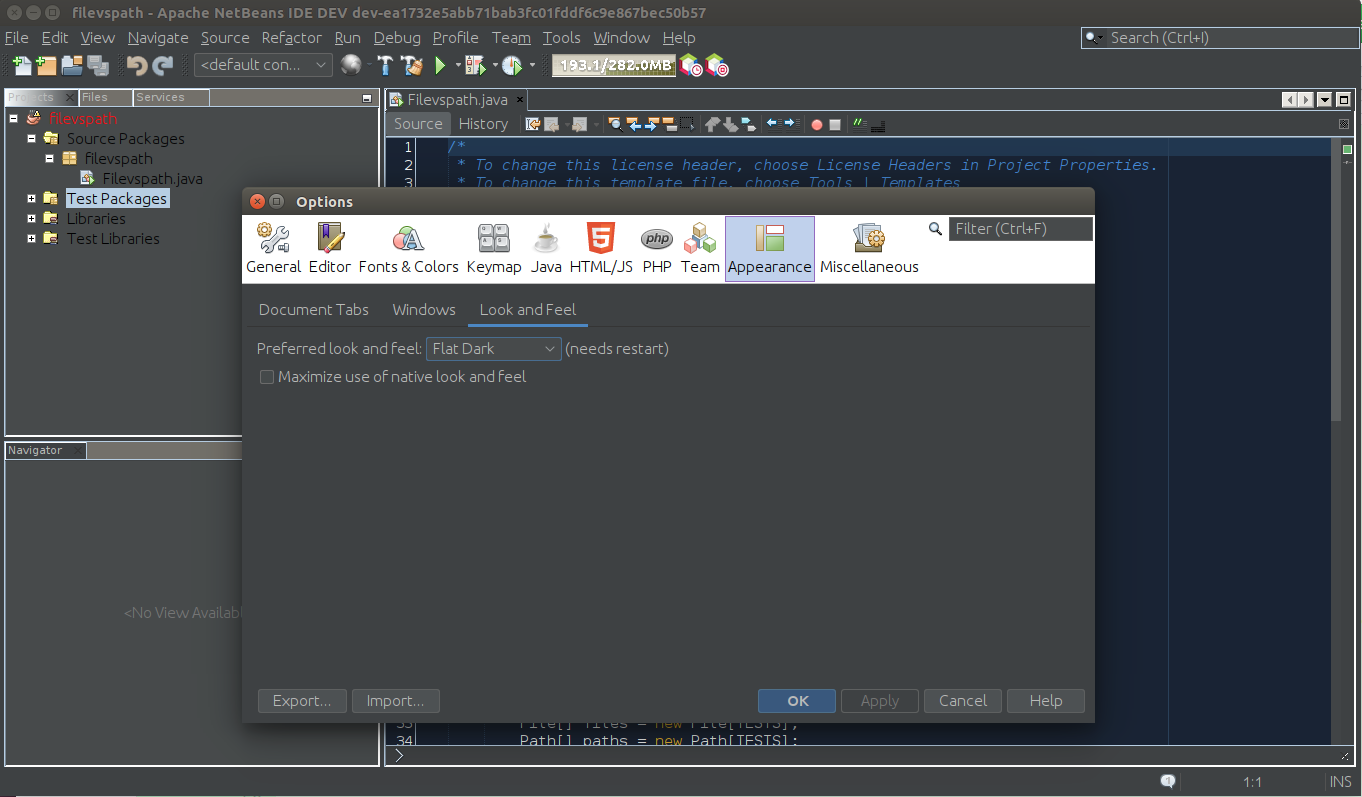Screen dimensions: 1362x797
Task: Click the Export... button
Action: [302, 701]
